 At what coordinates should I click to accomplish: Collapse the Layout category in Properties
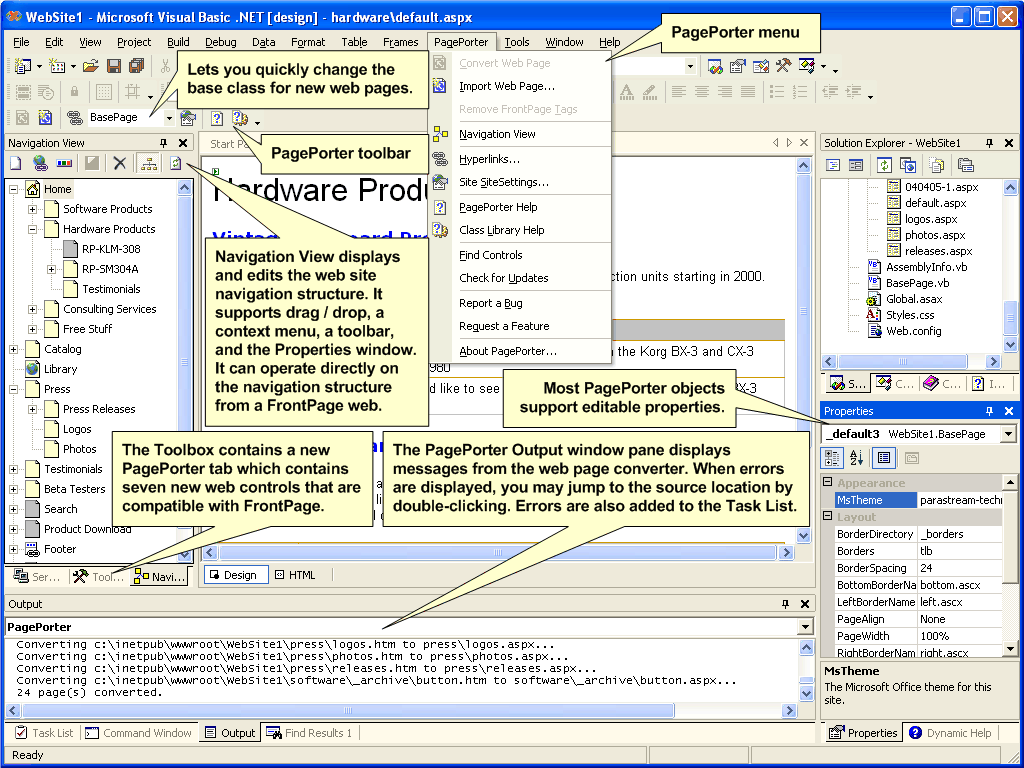(x=827, y=517)
